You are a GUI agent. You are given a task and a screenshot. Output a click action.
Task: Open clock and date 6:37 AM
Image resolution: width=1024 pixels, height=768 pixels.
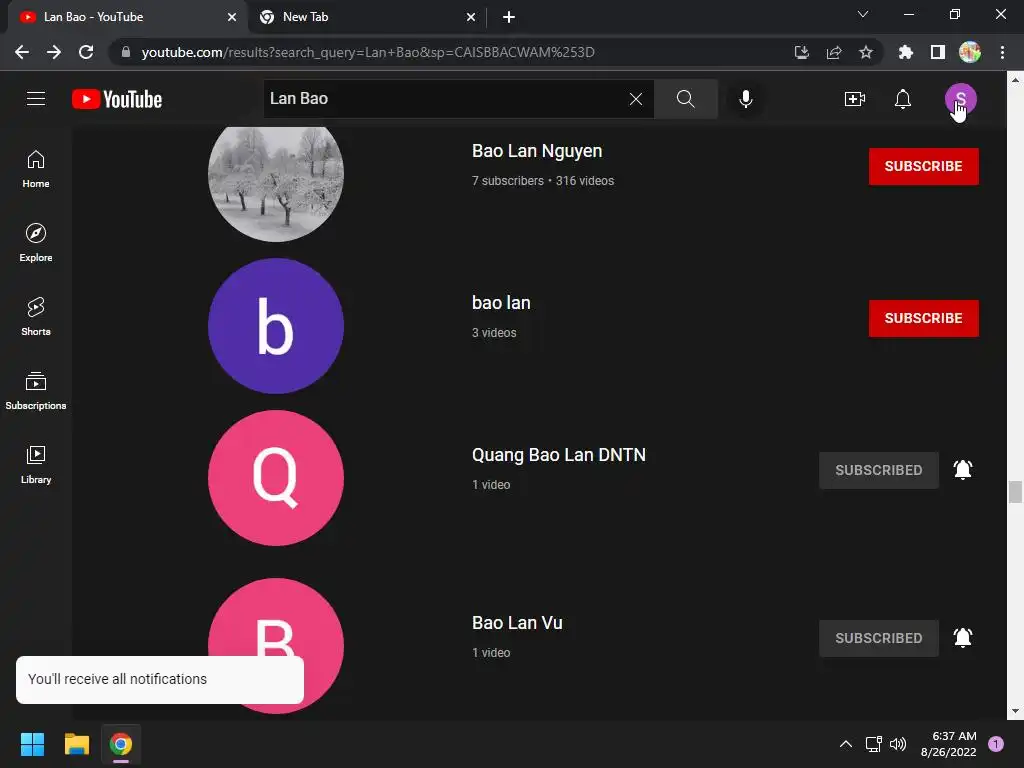pos(948,744)
